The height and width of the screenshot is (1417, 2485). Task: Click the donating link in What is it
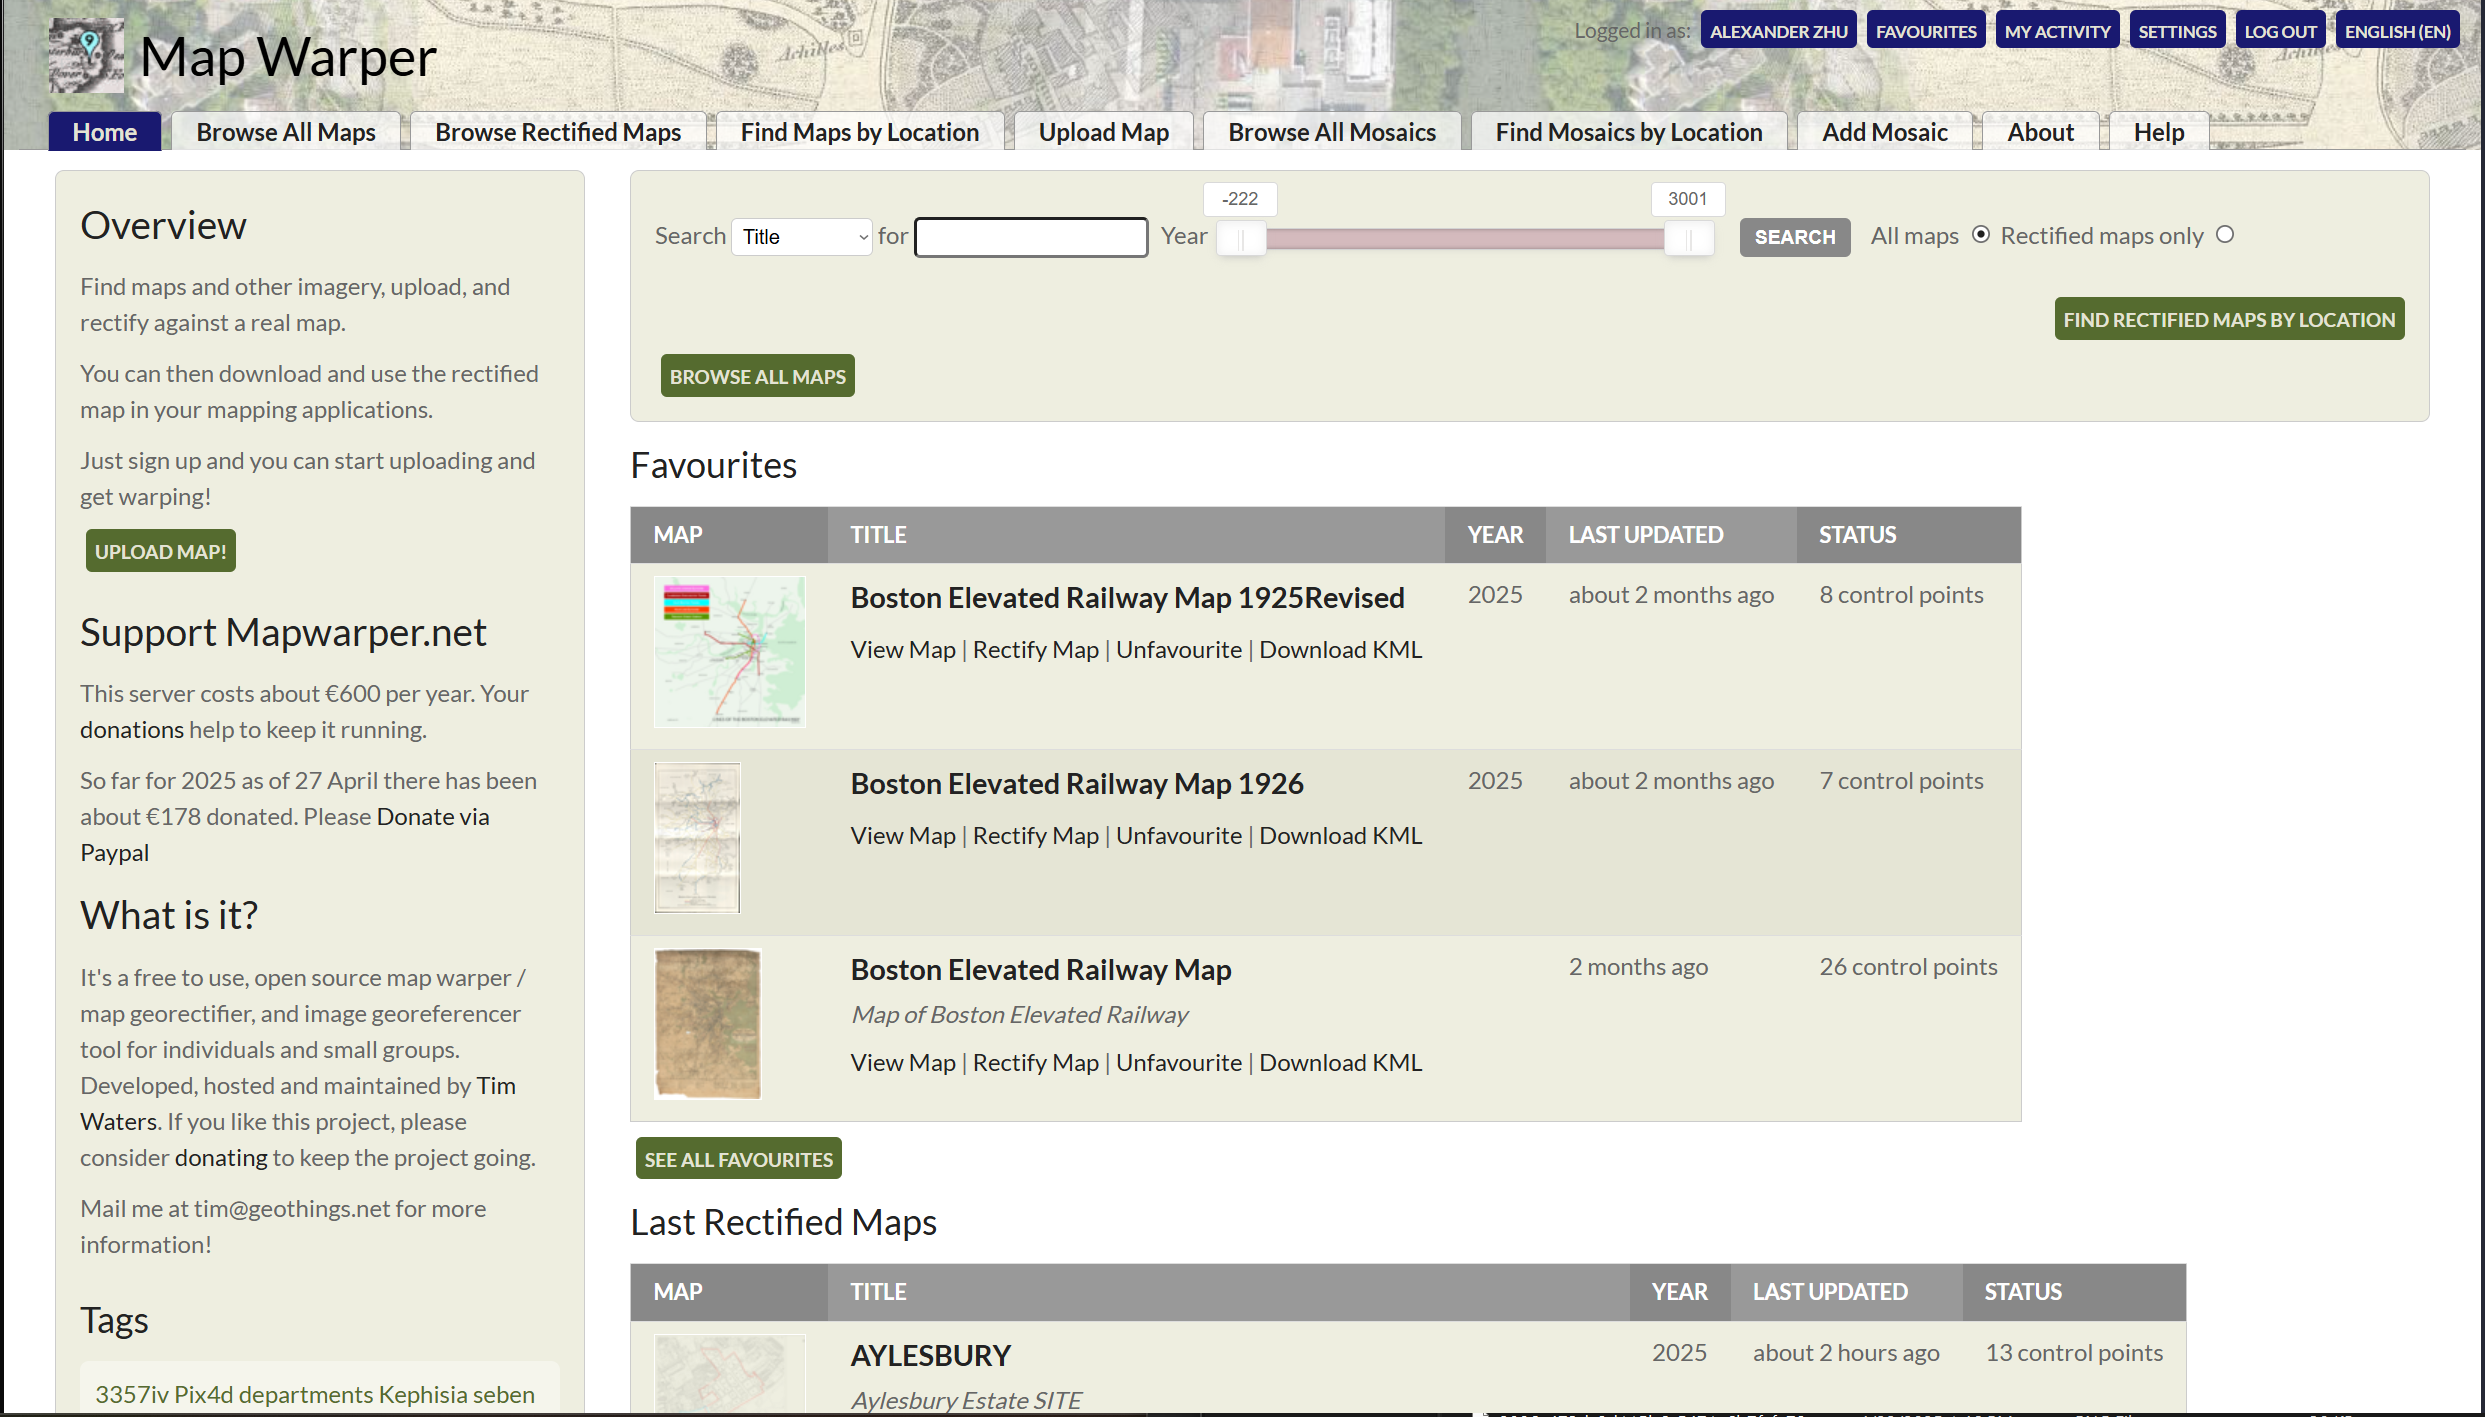(x=221, y=1158)
